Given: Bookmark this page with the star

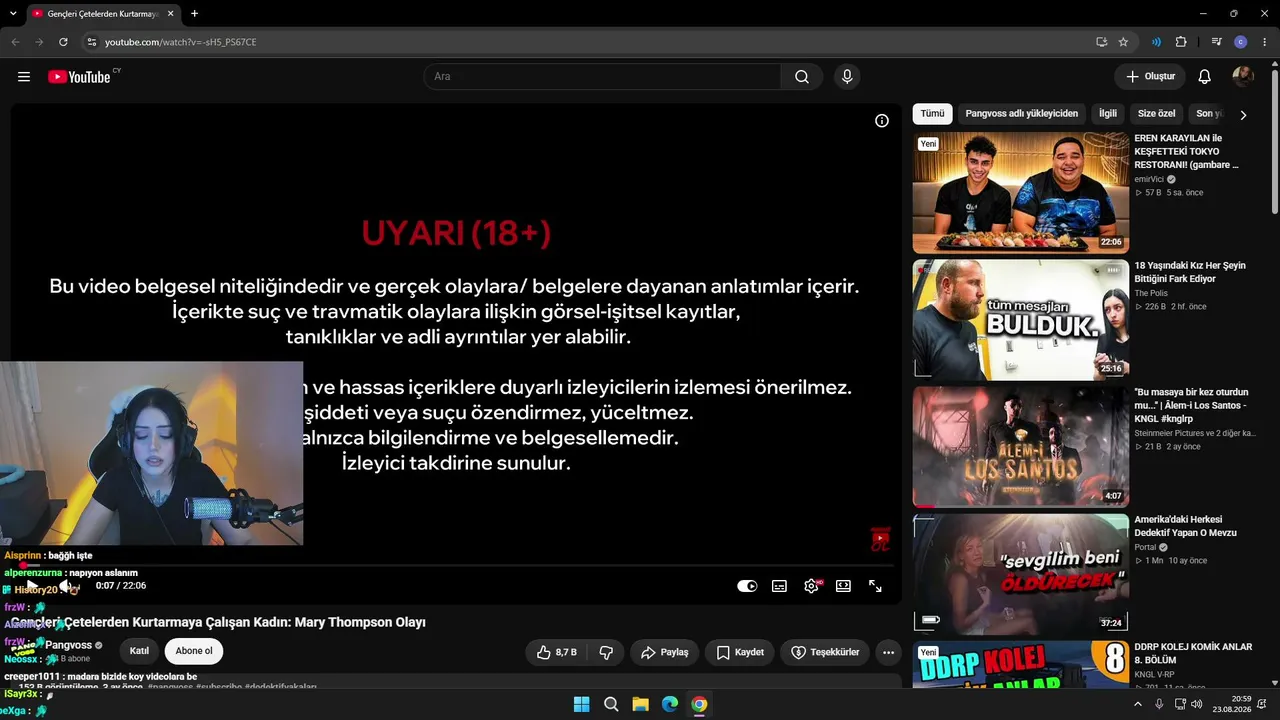Looking at the screenshot, I should click(x=1123, y=42).
